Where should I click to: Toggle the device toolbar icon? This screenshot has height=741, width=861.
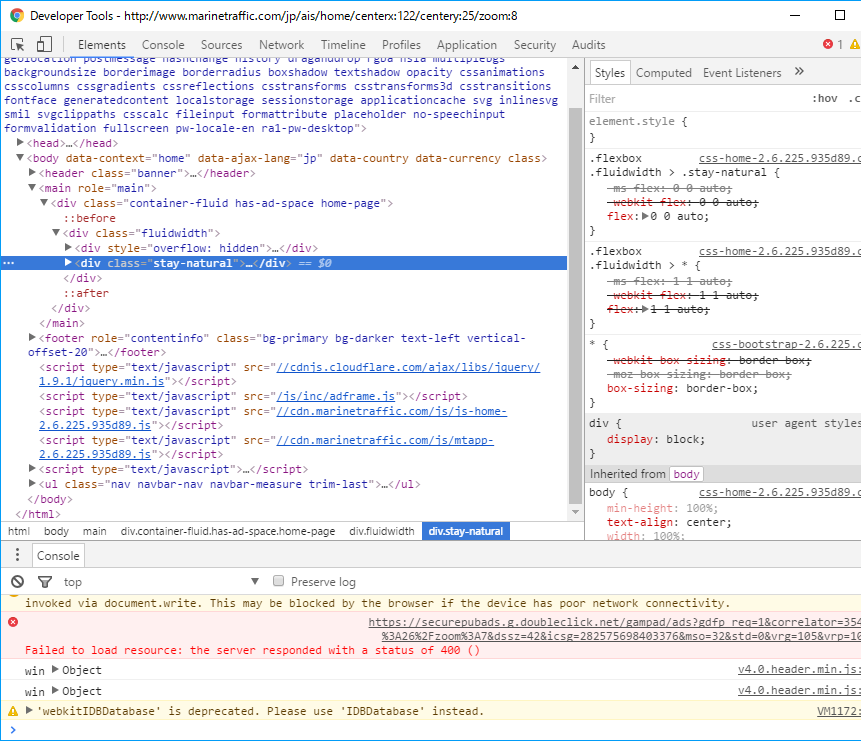coord(44,44)
